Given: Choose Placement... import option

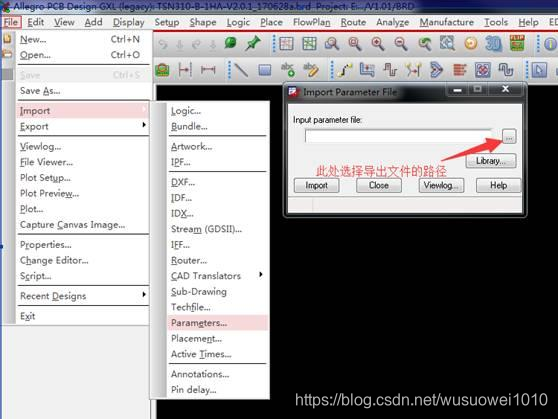Looking at the screenshot, I should click(x=217, y=339).
